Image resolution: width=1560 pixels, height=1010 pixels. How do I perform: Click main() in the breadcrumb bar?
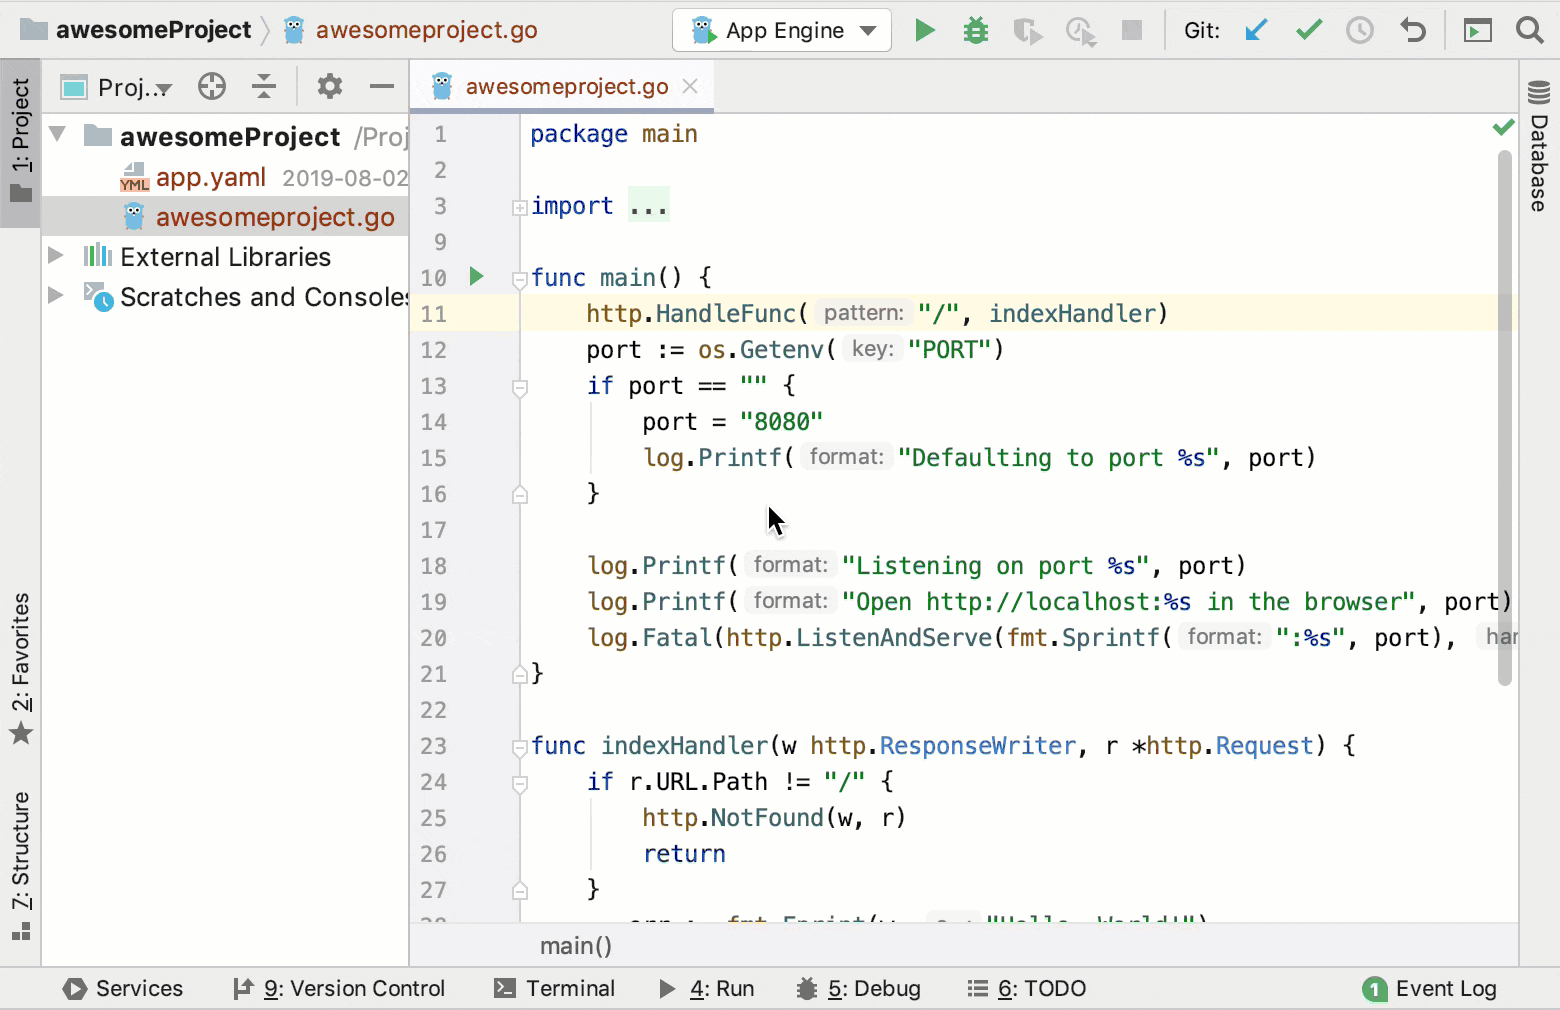576,945
